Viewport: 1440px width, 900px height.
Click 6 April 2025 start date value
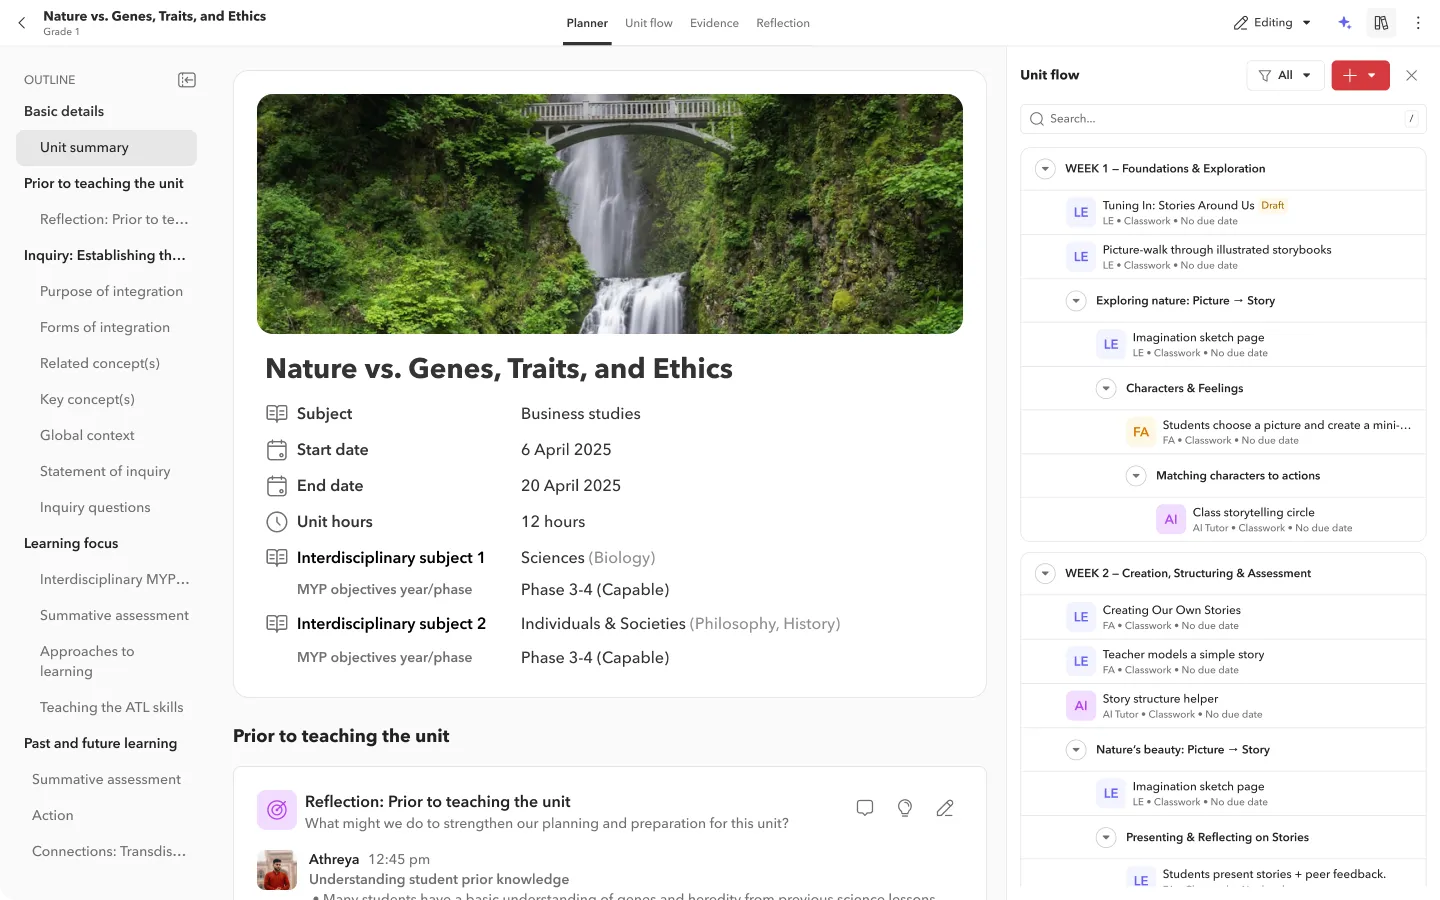tap(566, 450)
